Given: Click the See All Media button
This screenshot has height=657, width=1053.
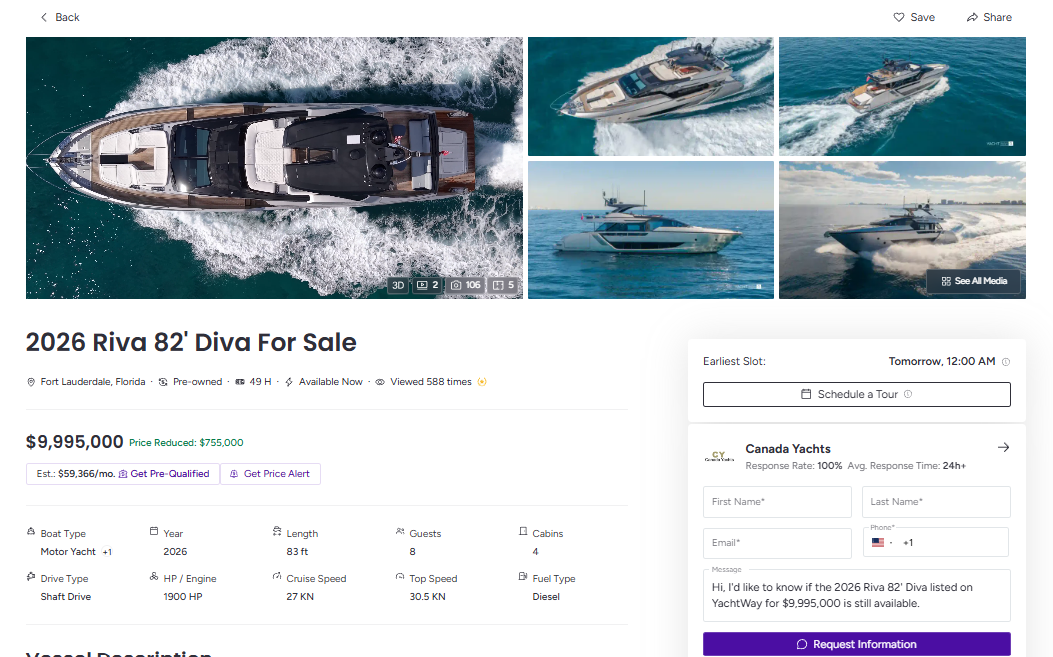Looking at the screenshot, I should [973, 281].
